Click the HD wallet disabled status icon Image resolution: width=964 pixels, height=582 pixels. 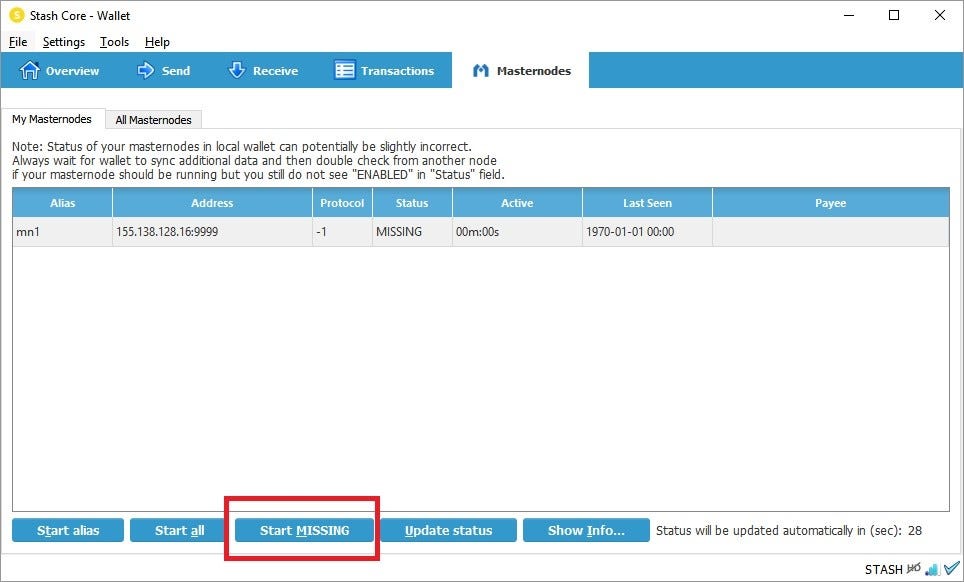coord(914,568)
